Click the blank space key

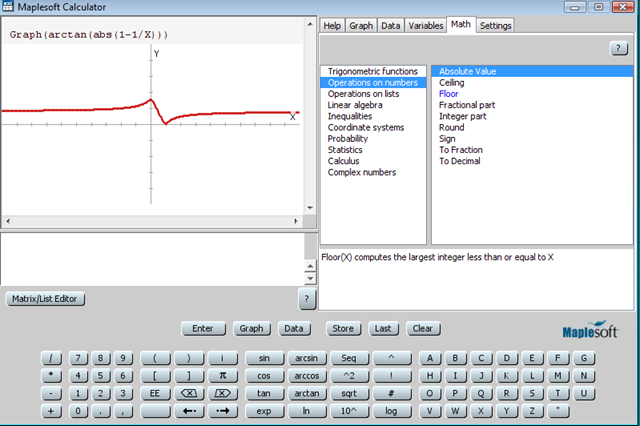click(155, 411)
